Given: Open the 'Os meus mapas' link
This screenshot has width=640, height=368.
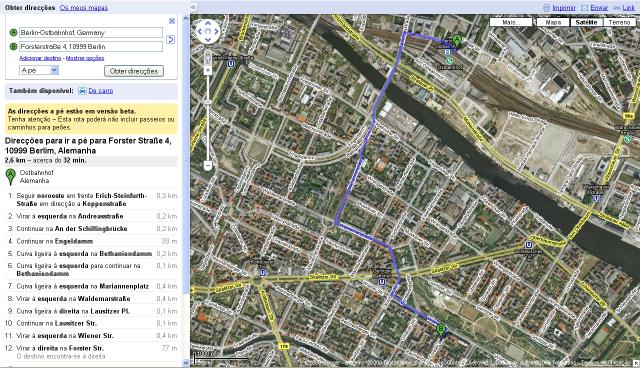Looking at the screenshot, I should click(x=84, y=8).
